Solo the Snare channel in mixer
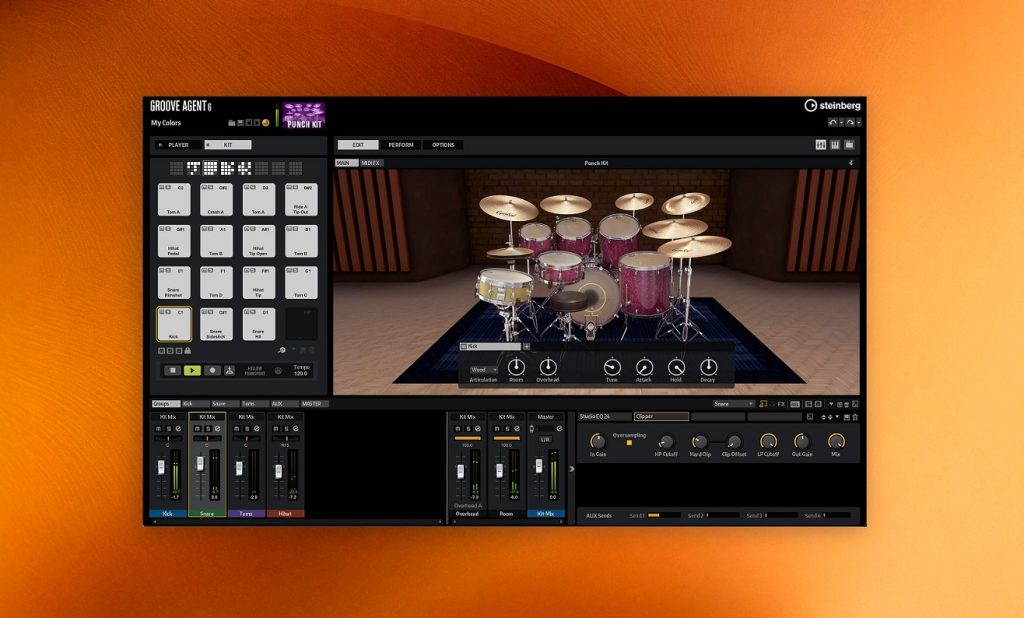1024x618 pixels. [207, 429]
